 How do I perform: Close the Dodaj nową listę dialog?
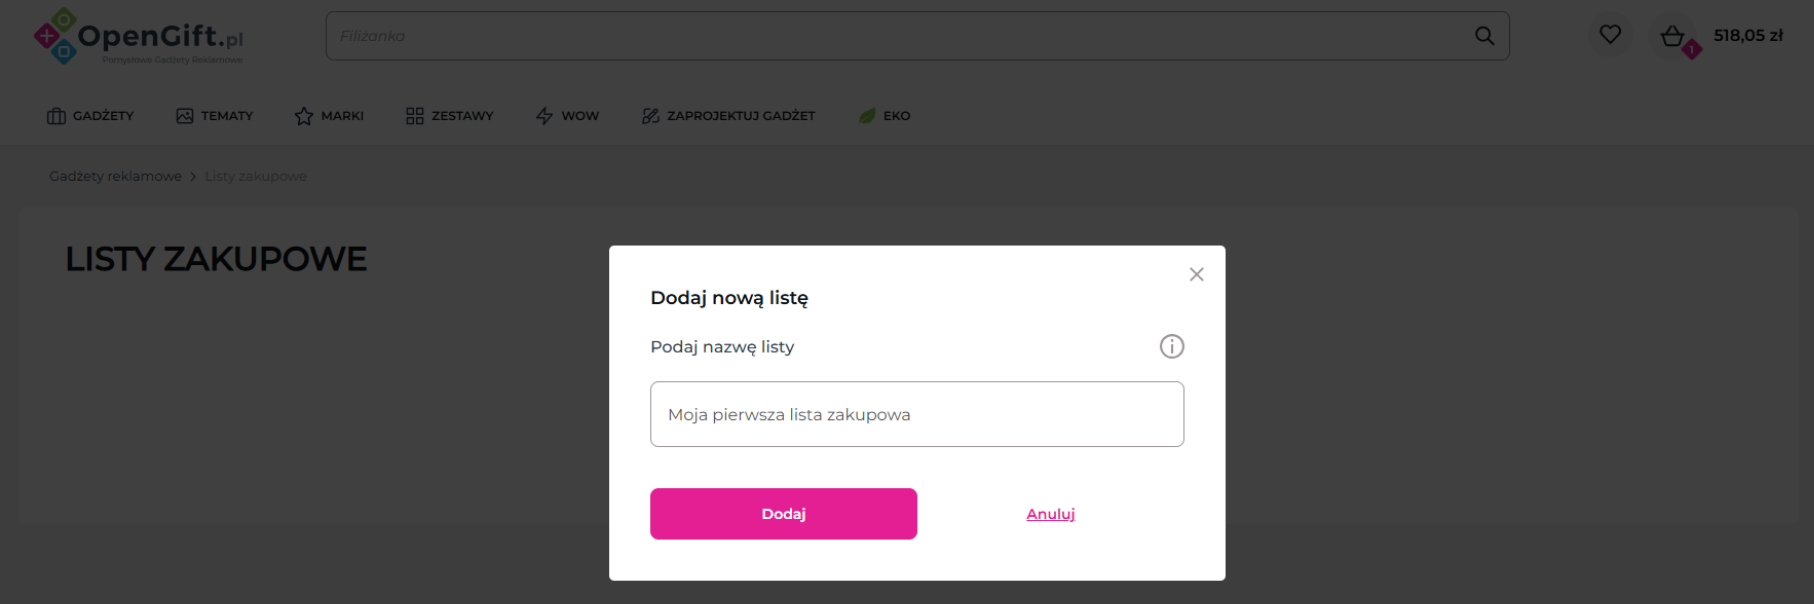click(x=1196, y=274)
